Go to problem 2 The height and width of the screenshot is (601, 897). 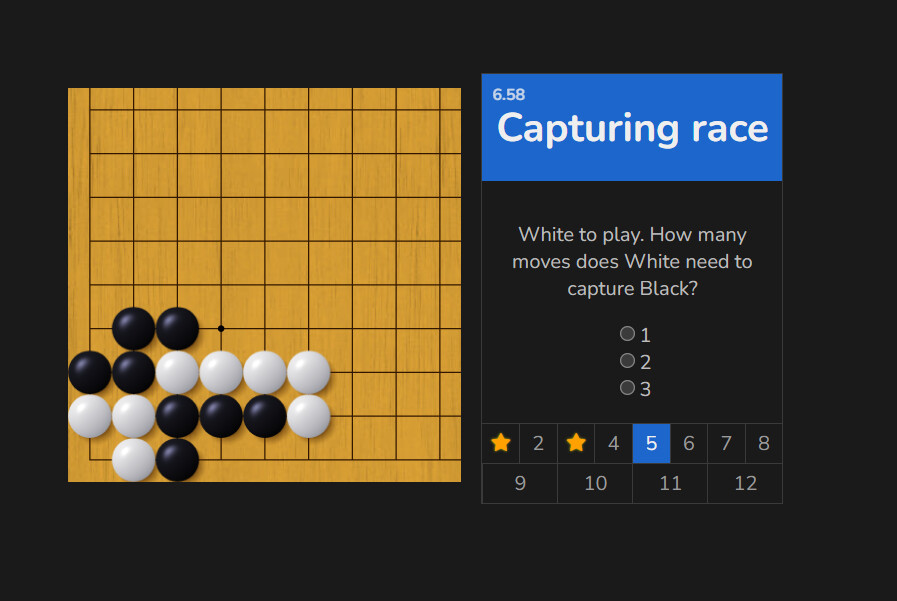(x=538, y=443)
